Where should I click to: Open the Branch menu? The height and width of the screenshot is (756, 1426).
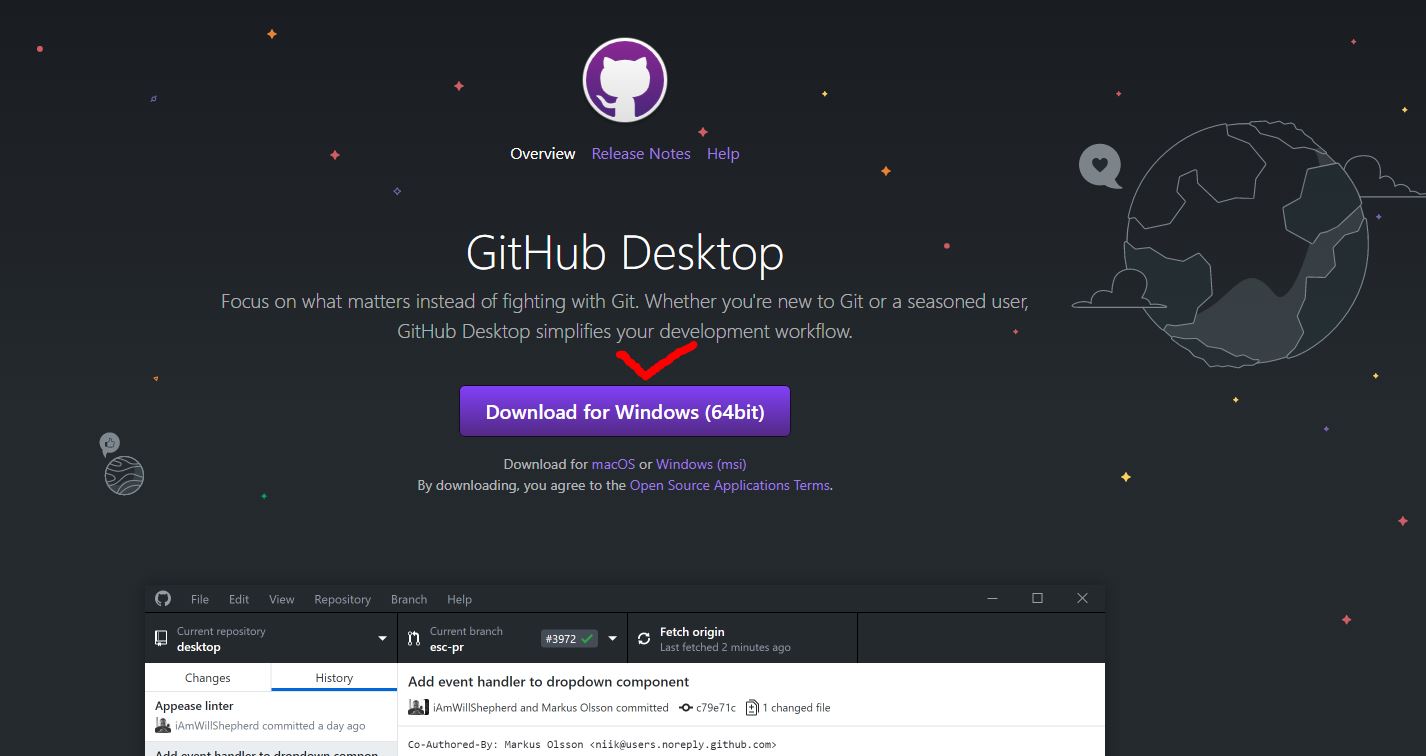[x=408, y=599]
